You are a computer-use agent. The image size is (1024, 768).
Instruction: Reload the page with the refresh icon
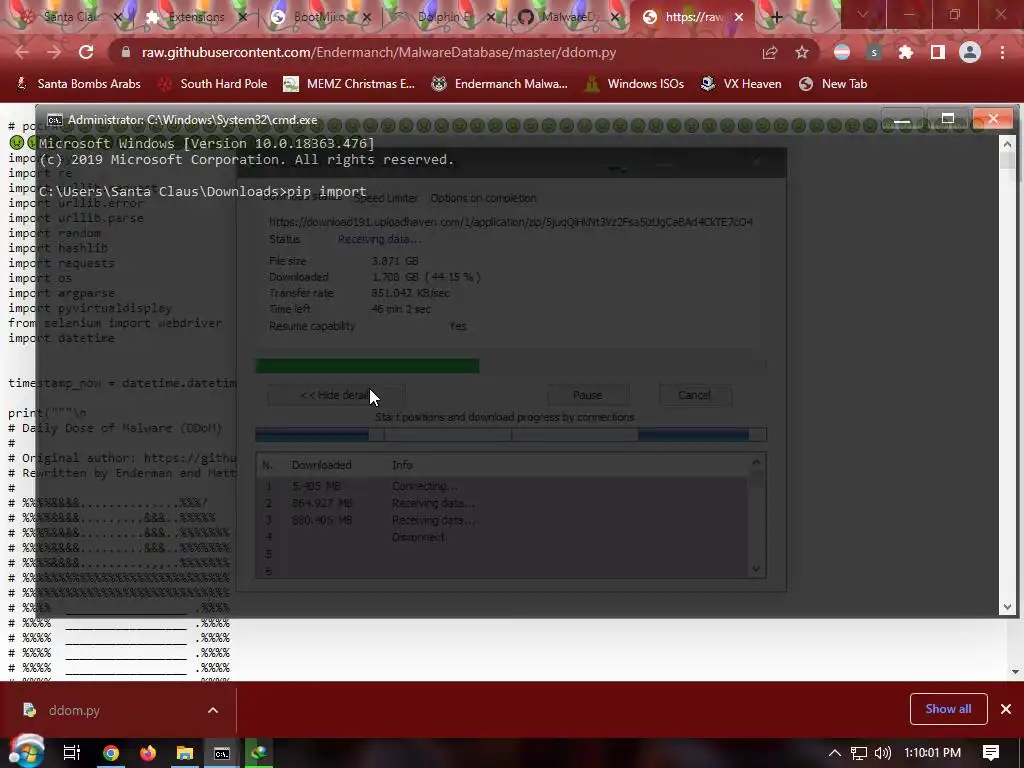point(86,52)
